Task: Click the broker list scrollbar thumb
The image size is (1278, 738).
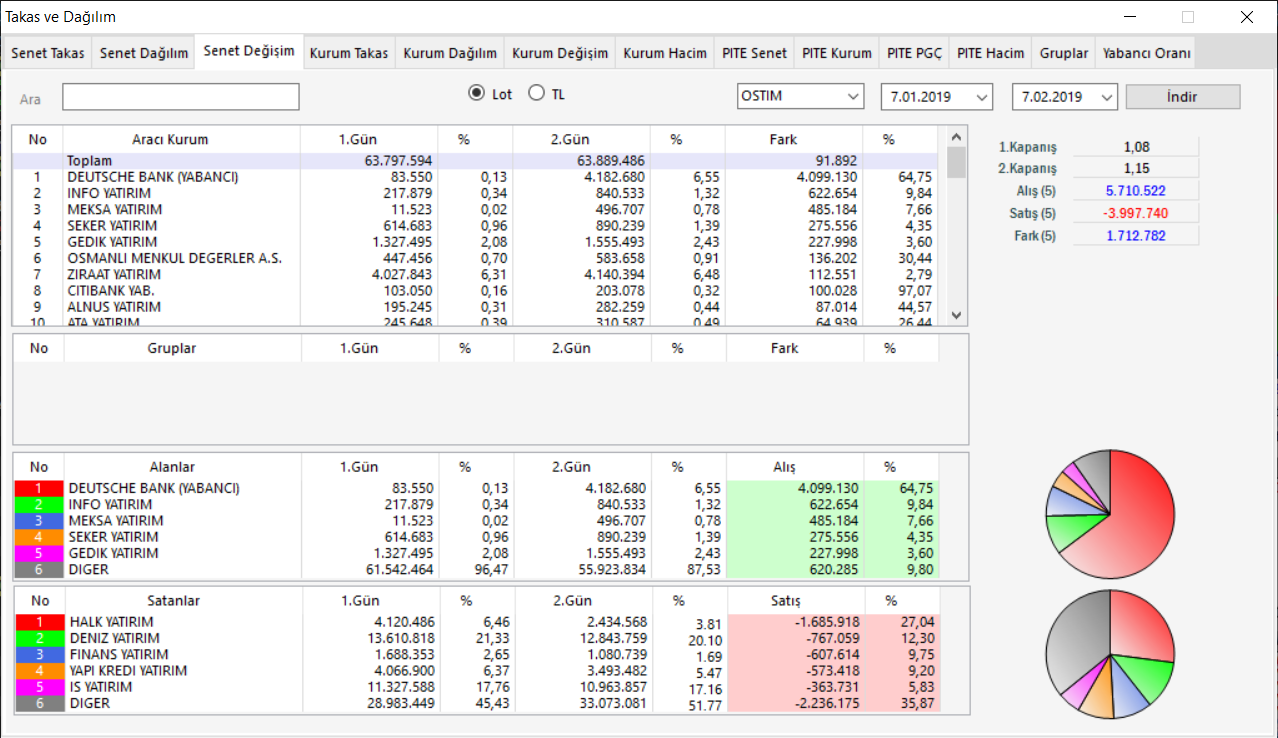Action: pos(956,162)
